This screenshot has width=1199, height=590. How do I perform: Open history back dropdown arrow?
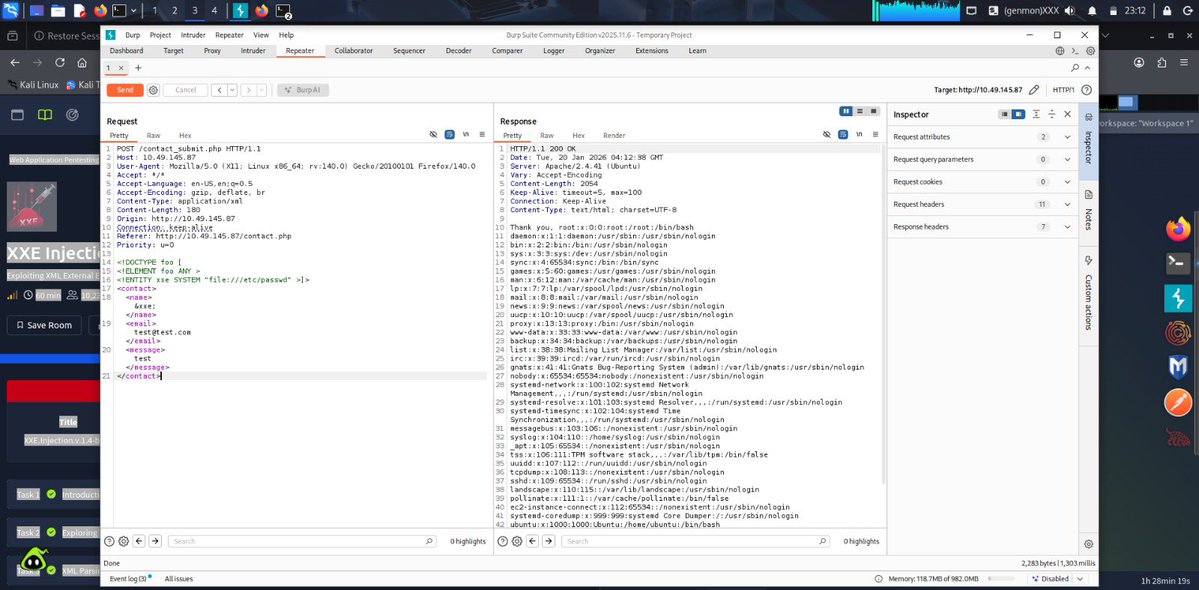click(232, 90)
